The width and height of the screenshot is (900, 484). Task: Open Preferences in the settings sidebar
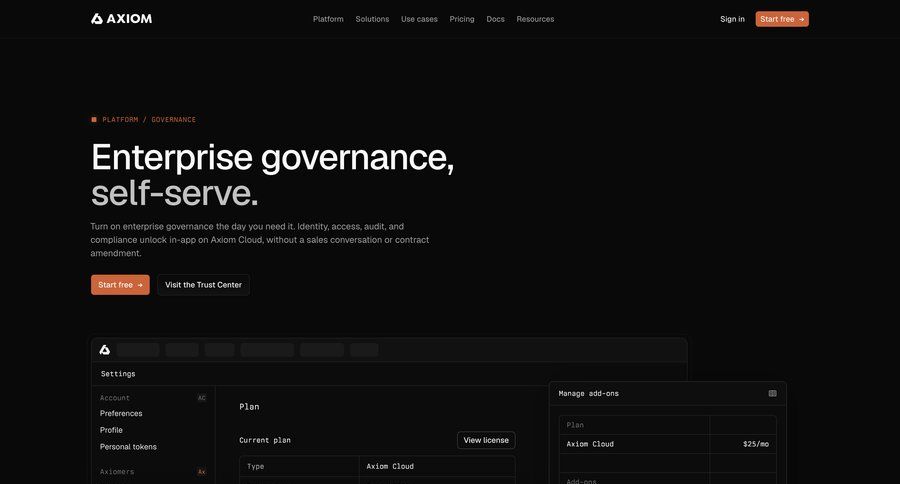(121, 413)
